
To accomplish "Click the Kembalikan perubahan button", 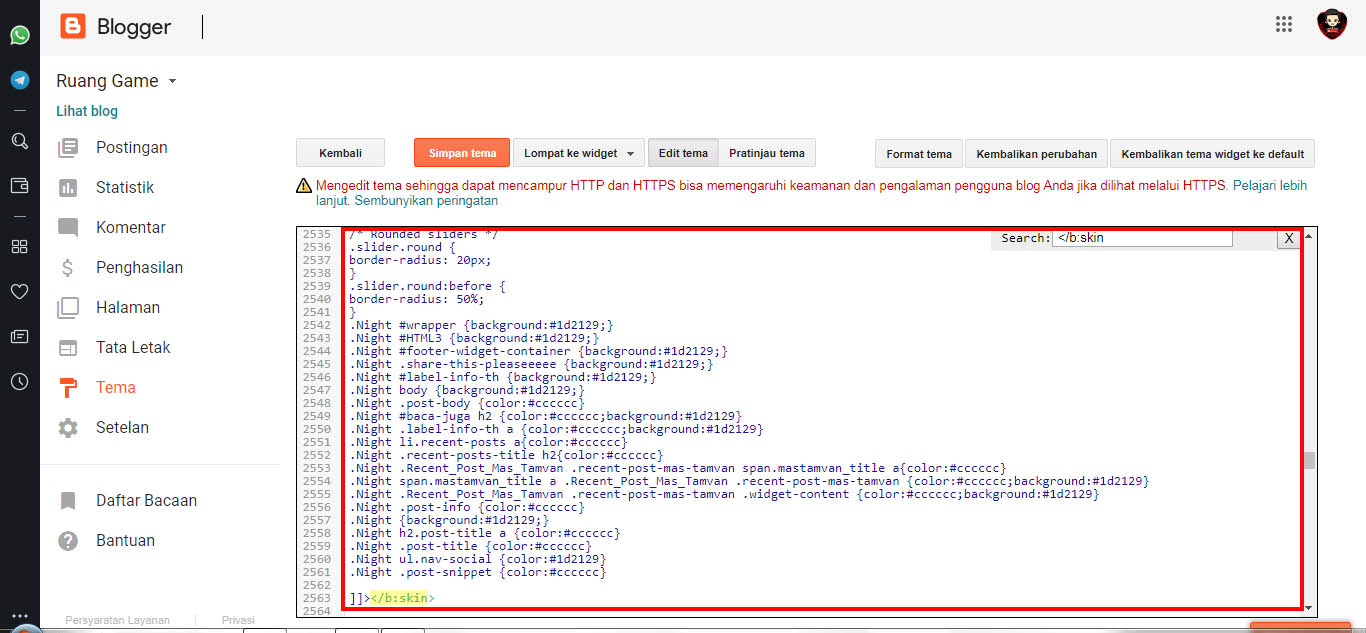I will [x=1036, y=154].
